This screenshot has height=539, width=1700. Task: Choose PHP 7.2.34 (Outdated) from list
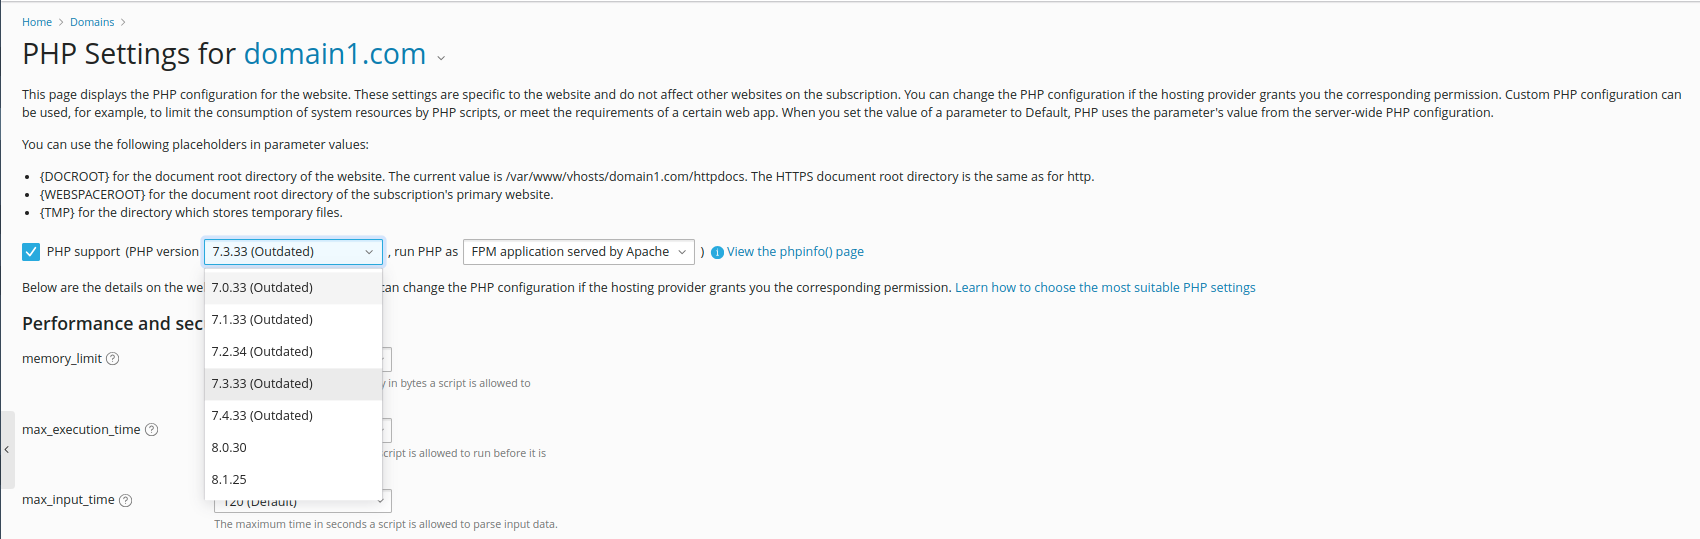[x=262, y=352]
